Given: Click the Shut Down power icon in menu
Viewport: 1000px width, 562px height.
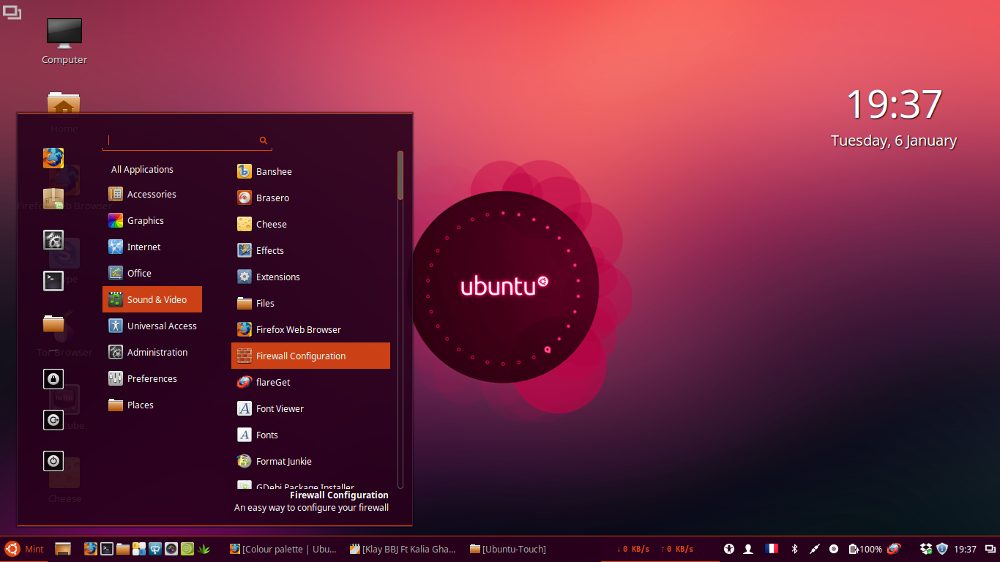Looking at the screenshot, I should pyautogui.click(x=54, y=461).
